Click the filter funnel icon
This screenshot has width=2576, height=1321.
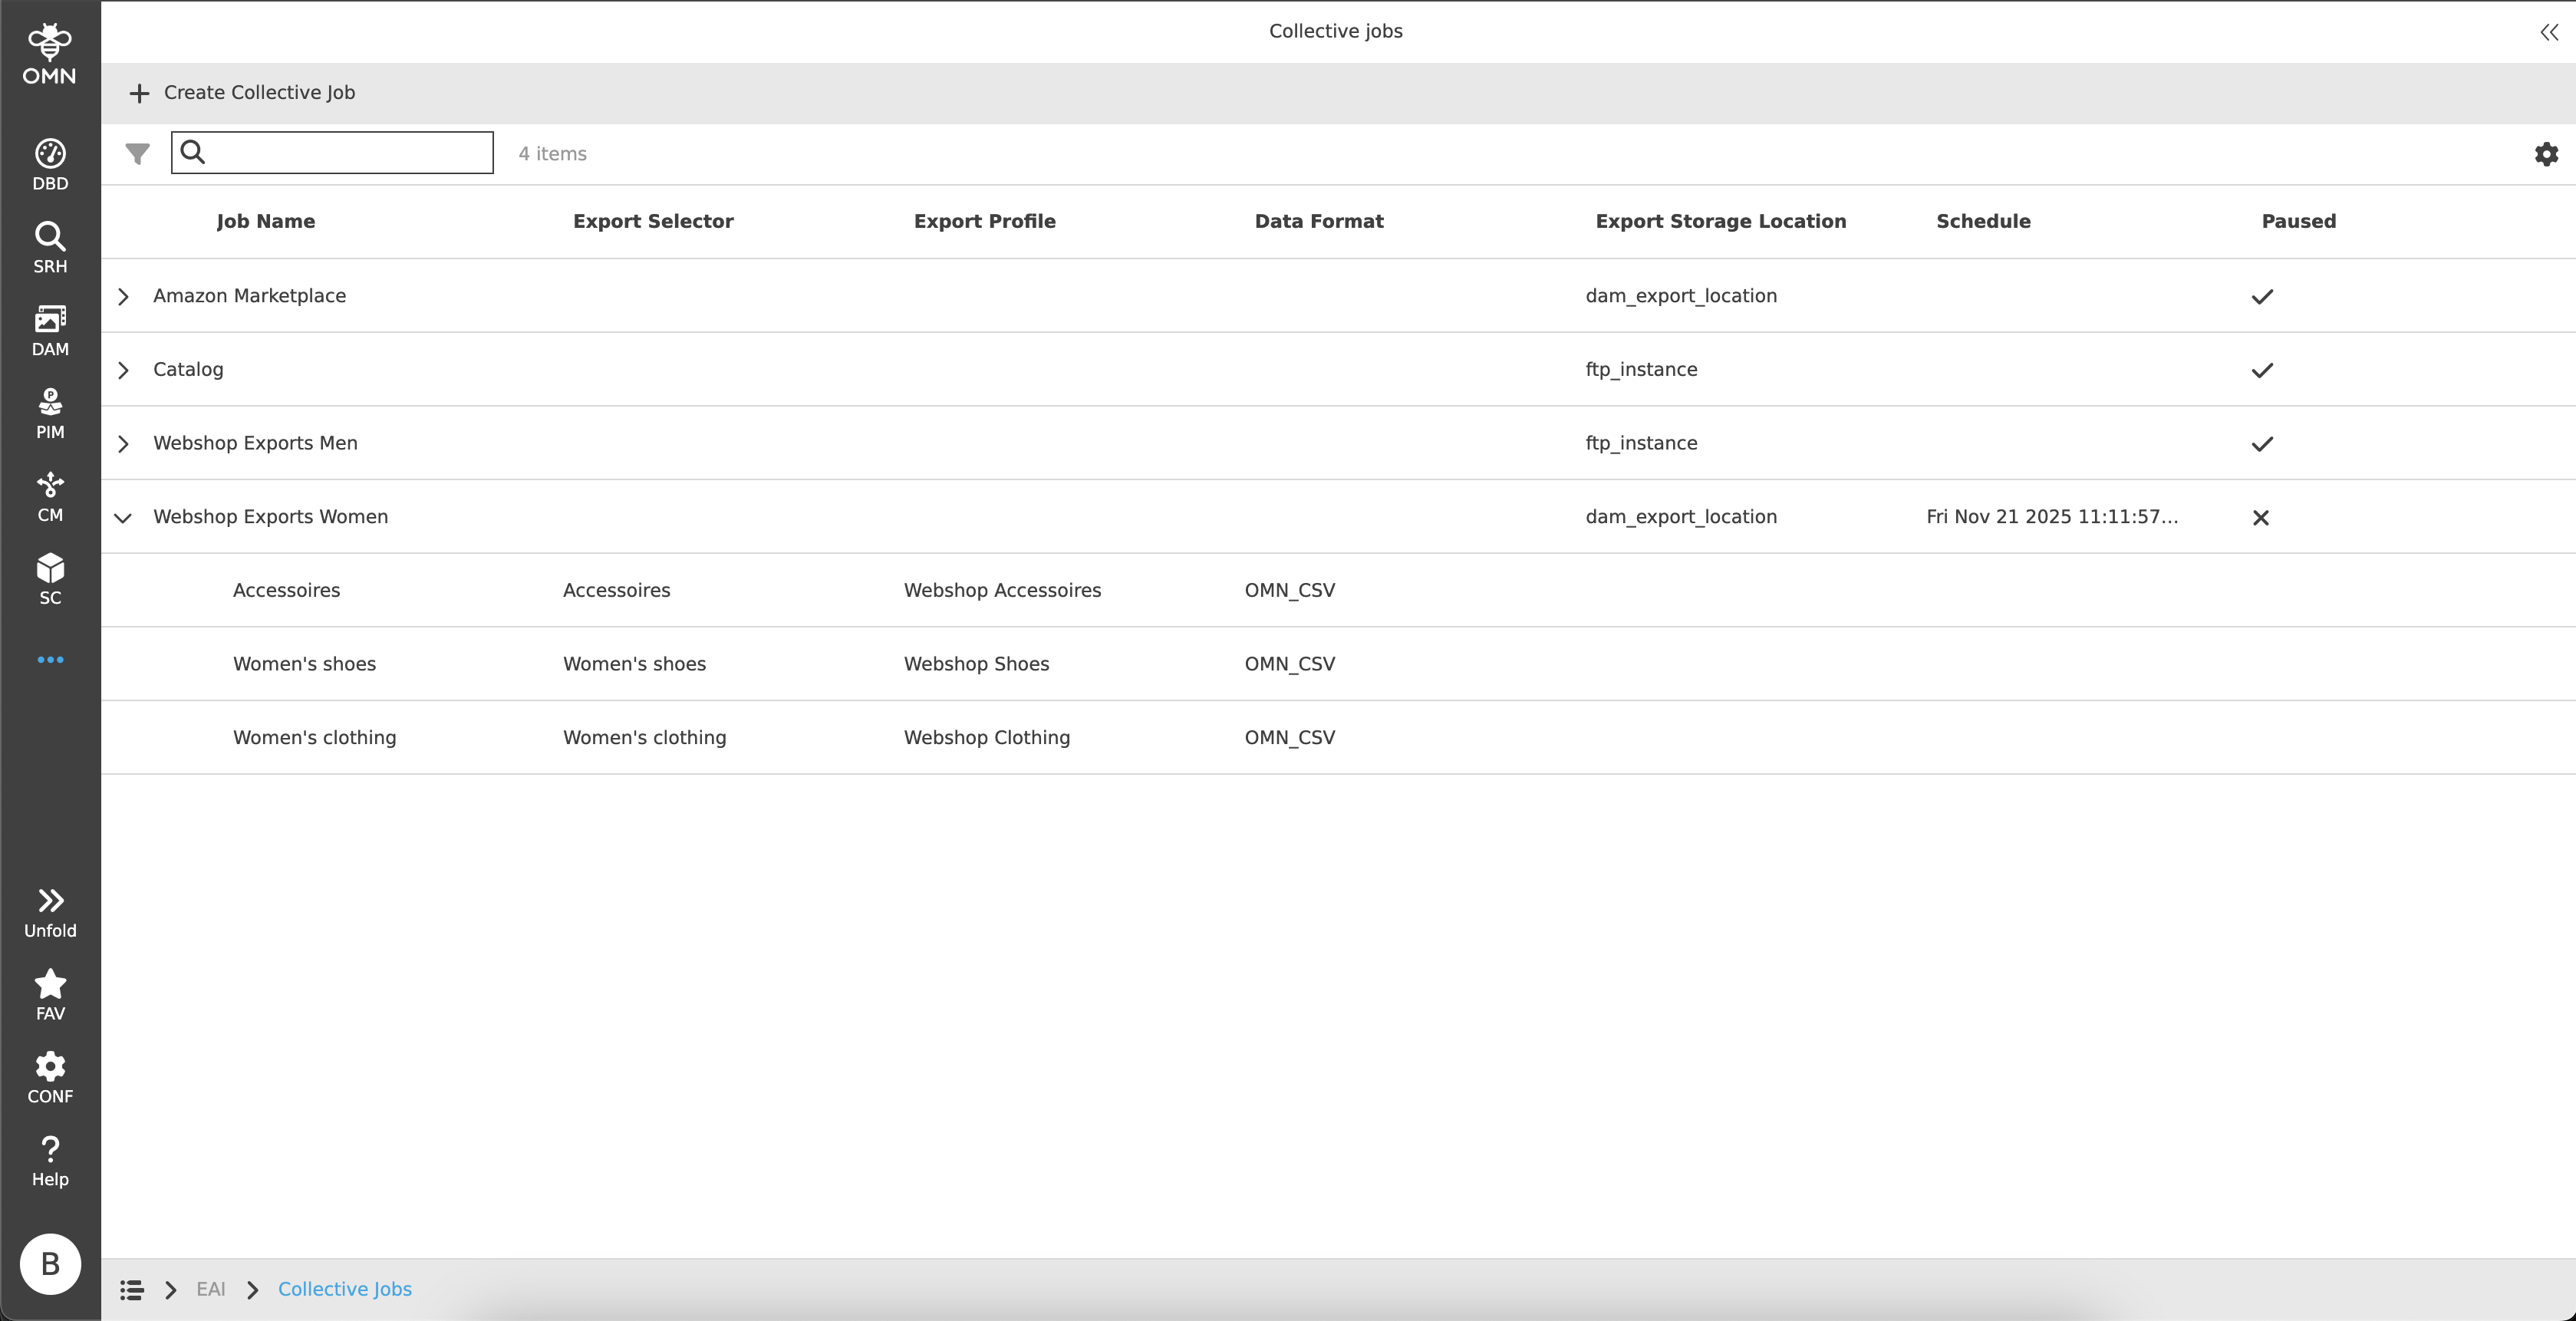137,153
